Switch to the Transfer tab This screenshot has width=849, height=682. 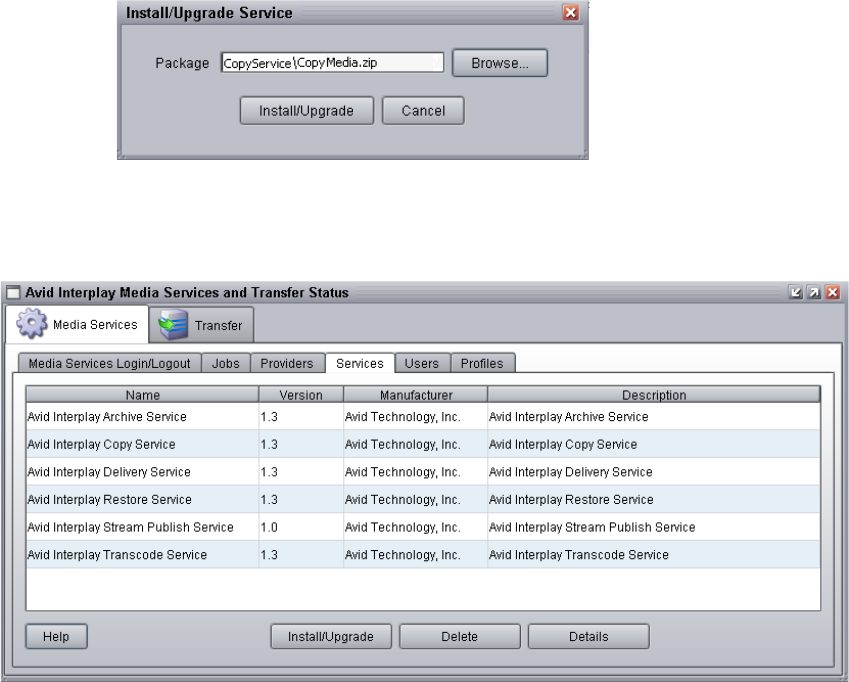coord(201,325)
